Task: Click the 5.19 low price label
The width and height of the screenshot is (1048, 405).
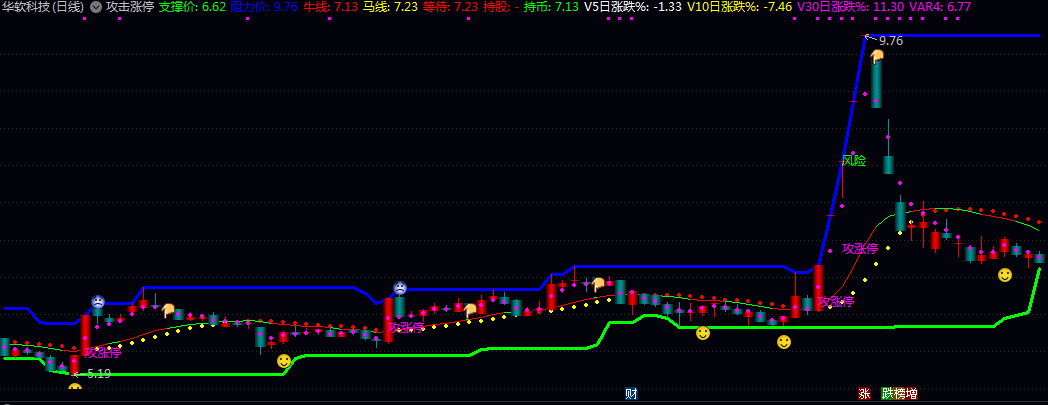Action: click(x=98, y=374)
